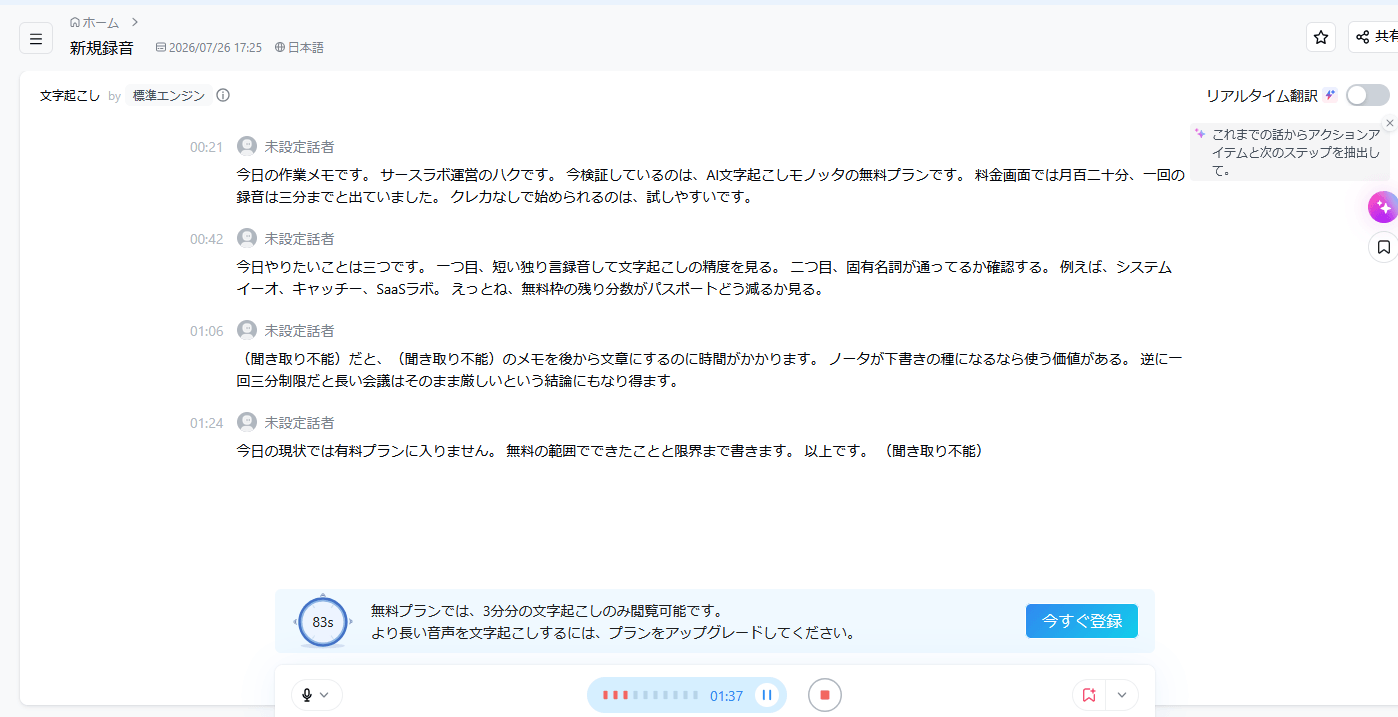
Task: Click the breadcrumb chevron arrow
Action: coord(135,21)
